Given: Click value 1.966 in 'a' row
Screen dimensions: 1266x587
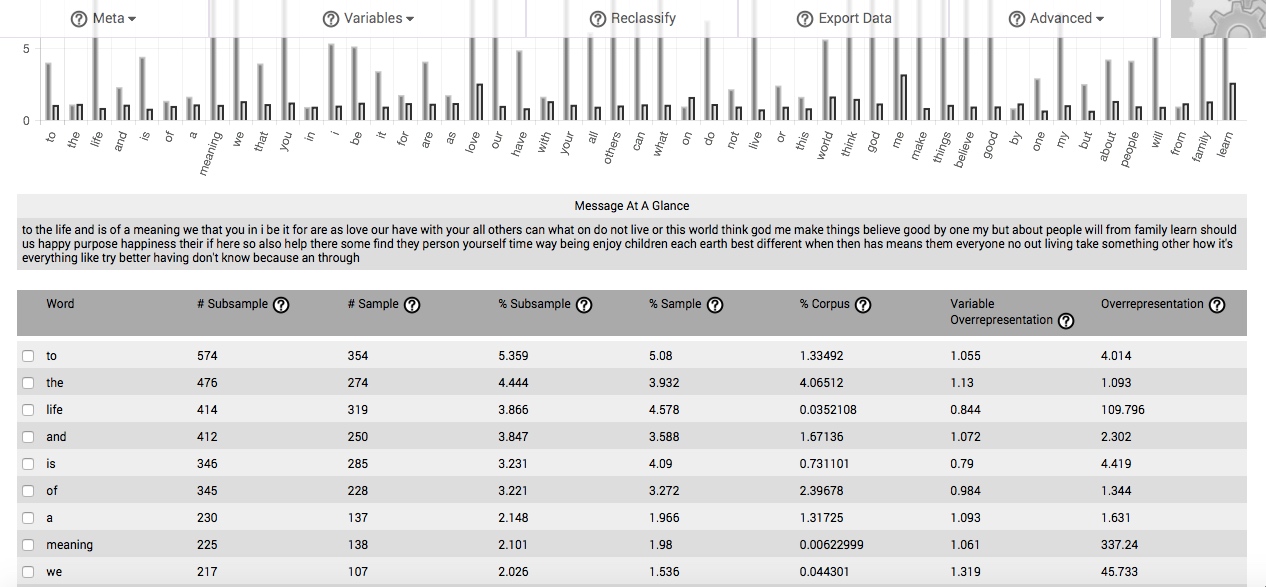Looking at the screenshot, I should point(664,518).
